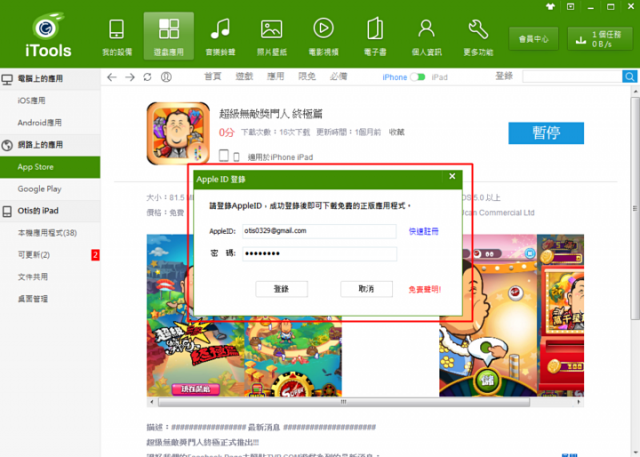This screenshot has width=640, height=457.
Task: Click the horizontal screenshot scrollbar thumb
Action: point(344,402)
